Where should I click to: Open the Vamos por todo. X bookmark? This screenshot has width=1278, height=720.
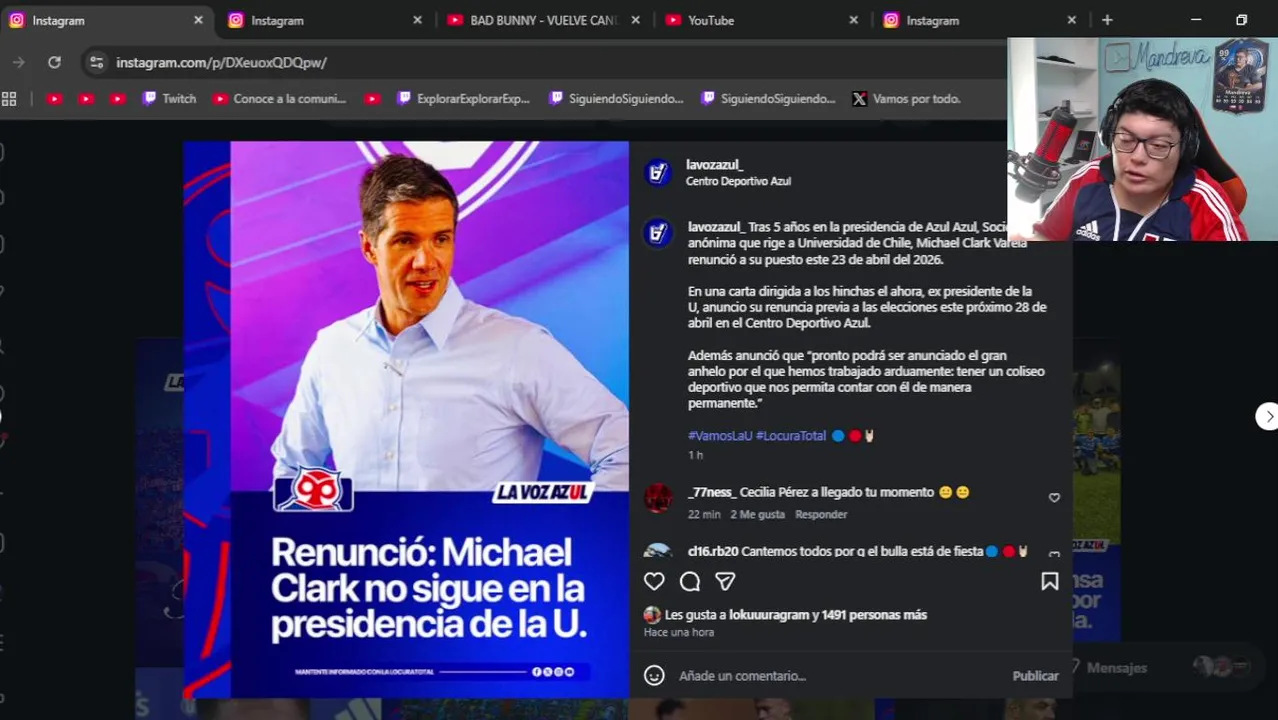pos(906,98)
